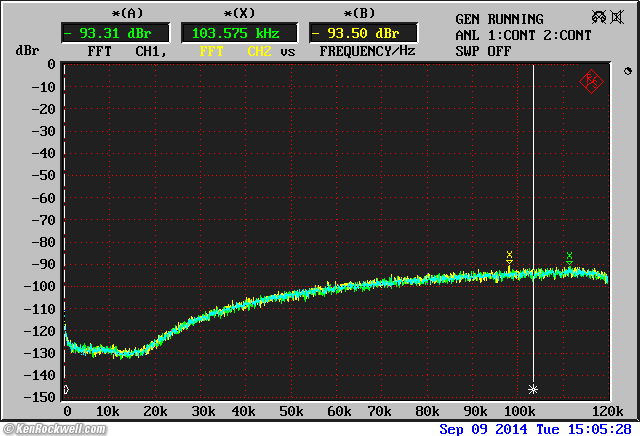Click the small marker at graph bottom-left
The height and width of the screenshot is (436, 640).
[x=66, y=389]
